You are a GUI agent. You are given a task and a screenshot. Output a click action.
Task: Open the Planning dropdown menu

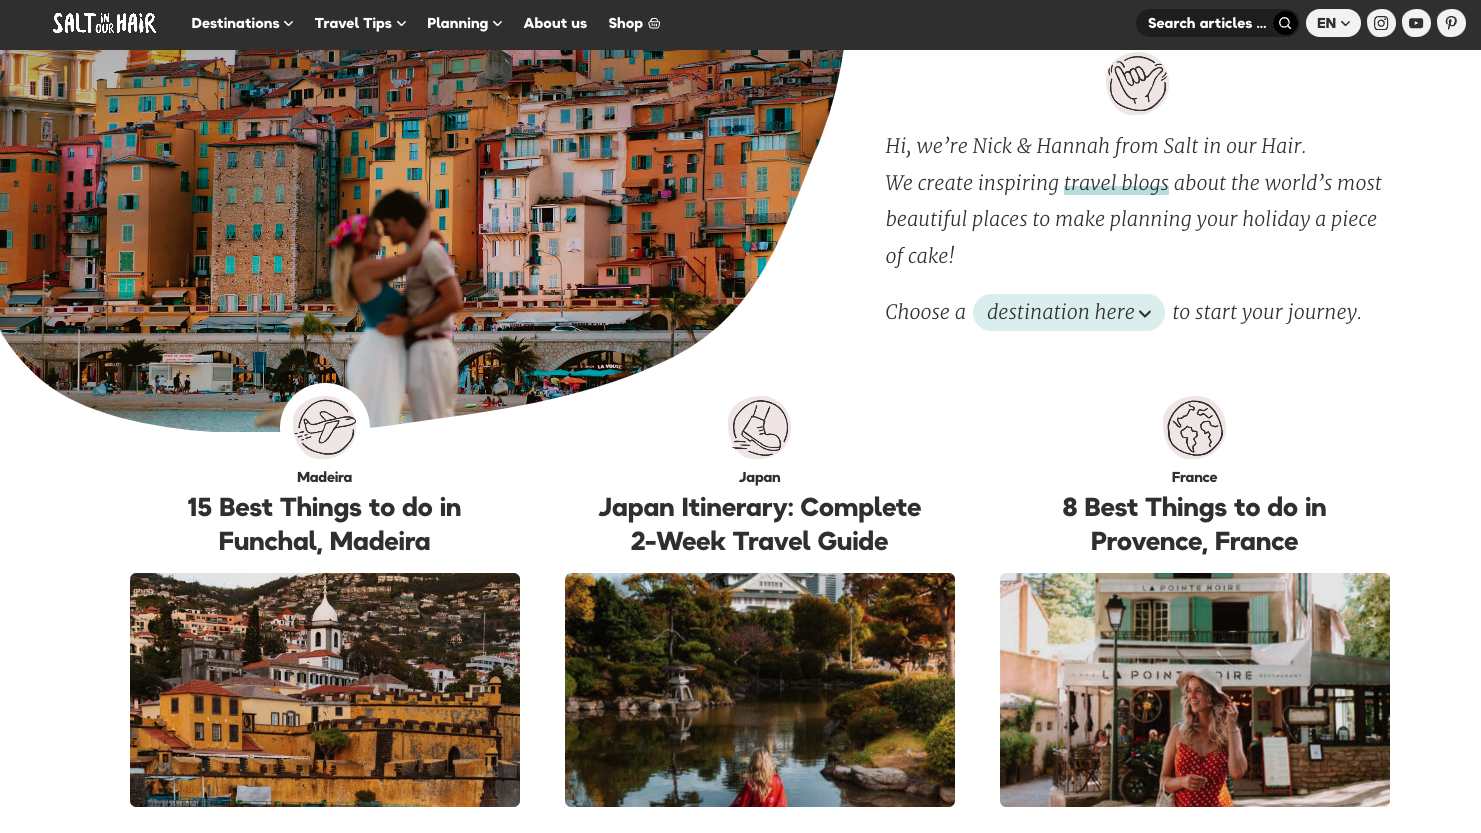coord(464,23)
